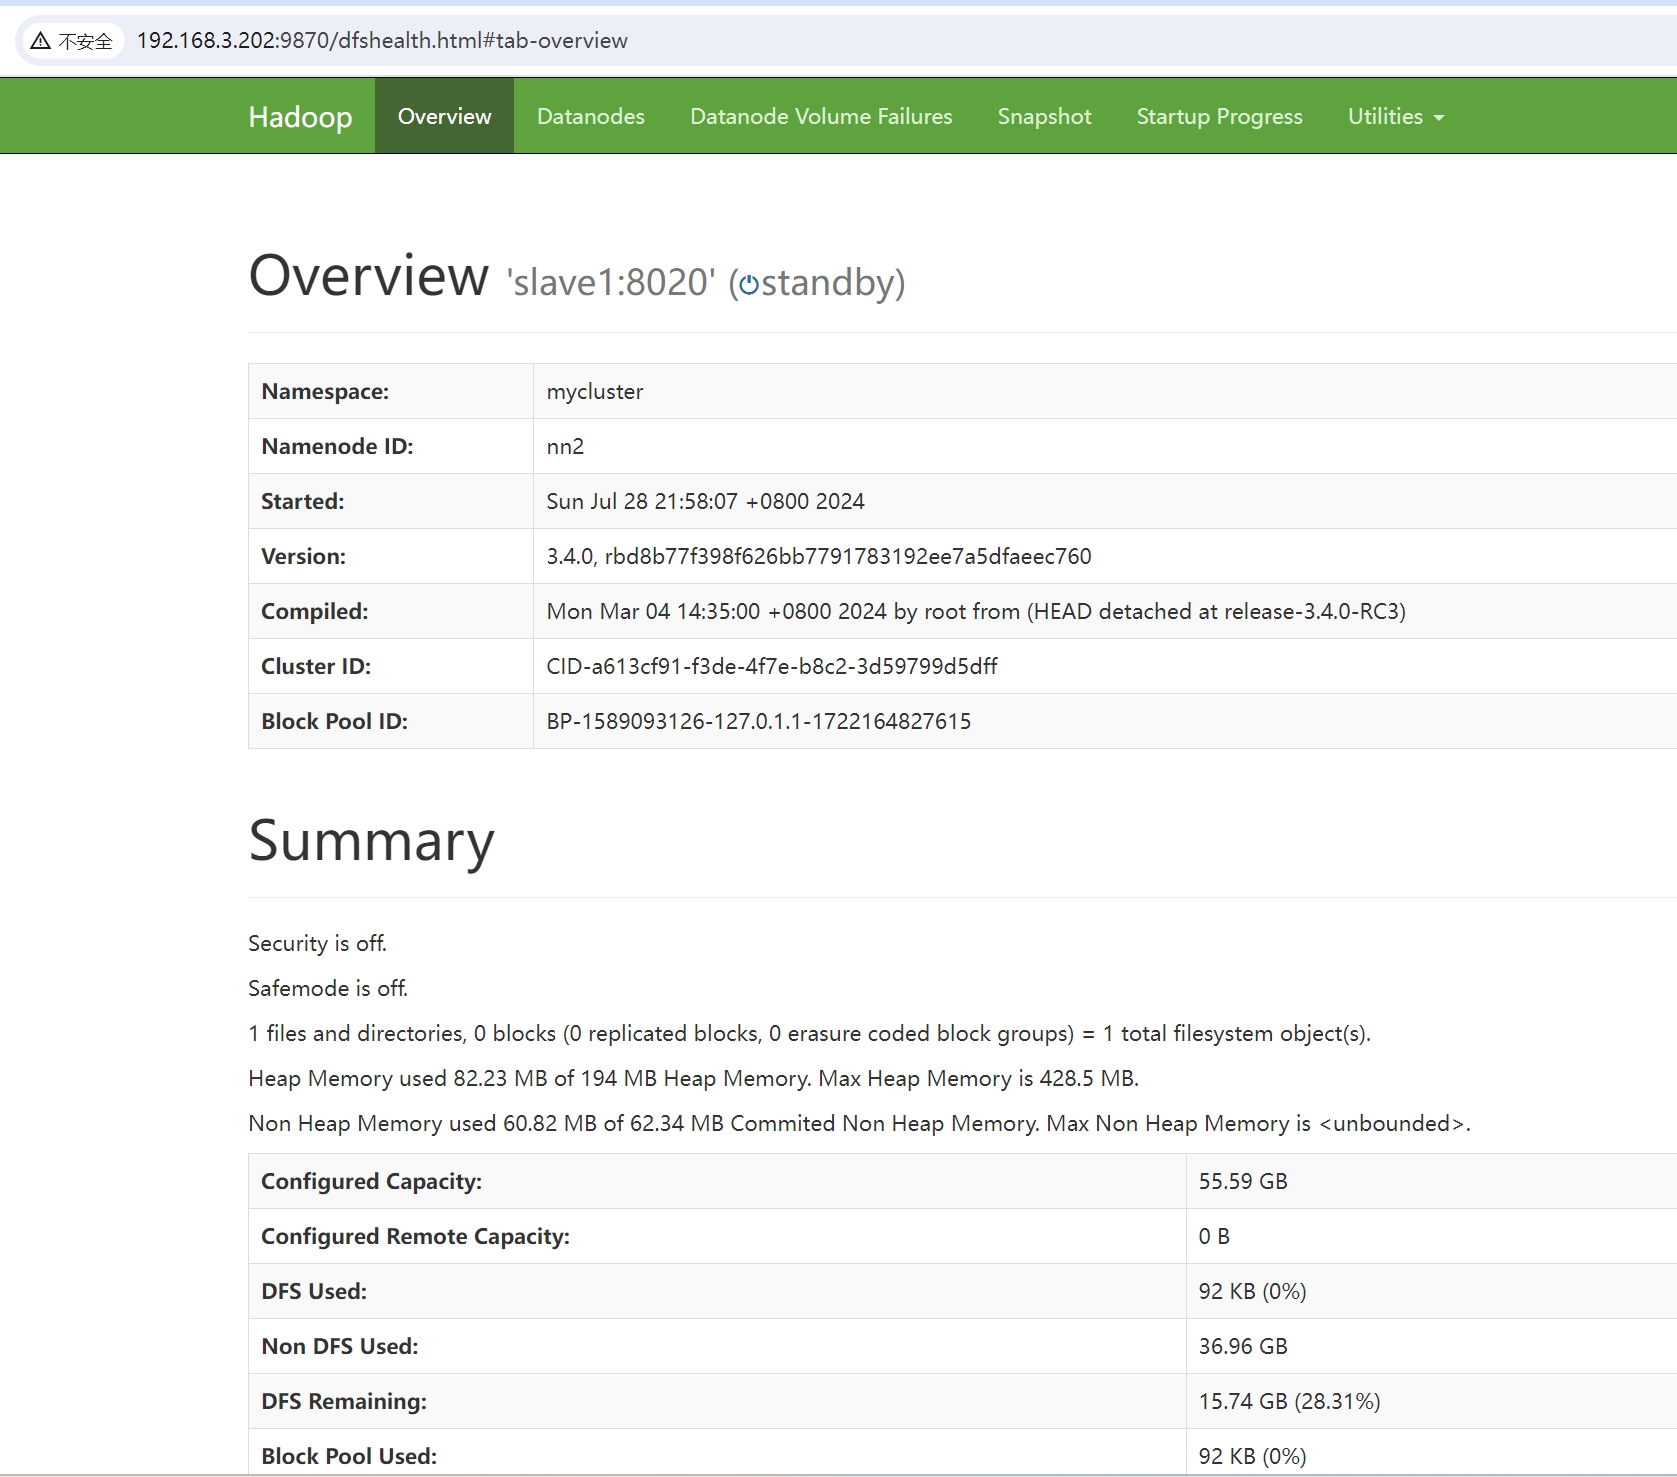
Task: Click the files and directories summary line
Action: pyautogui.click(x=809, y=1033)
